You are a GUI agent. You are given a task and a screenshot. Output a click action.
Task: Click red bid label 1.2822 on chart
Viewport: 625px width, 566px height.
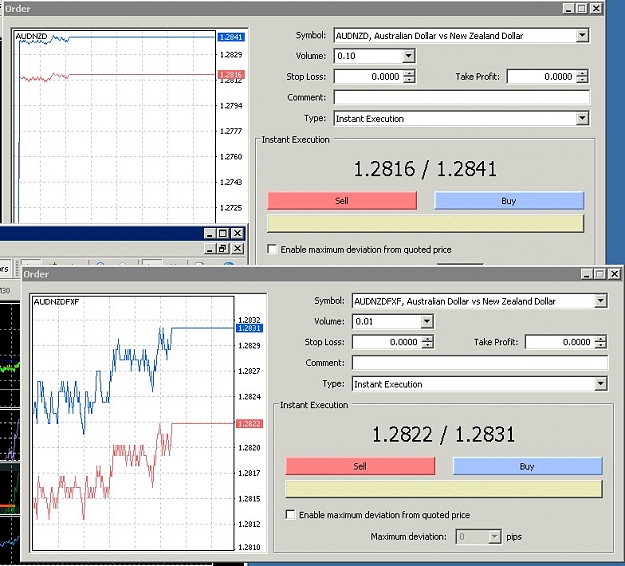click(250, 423)
